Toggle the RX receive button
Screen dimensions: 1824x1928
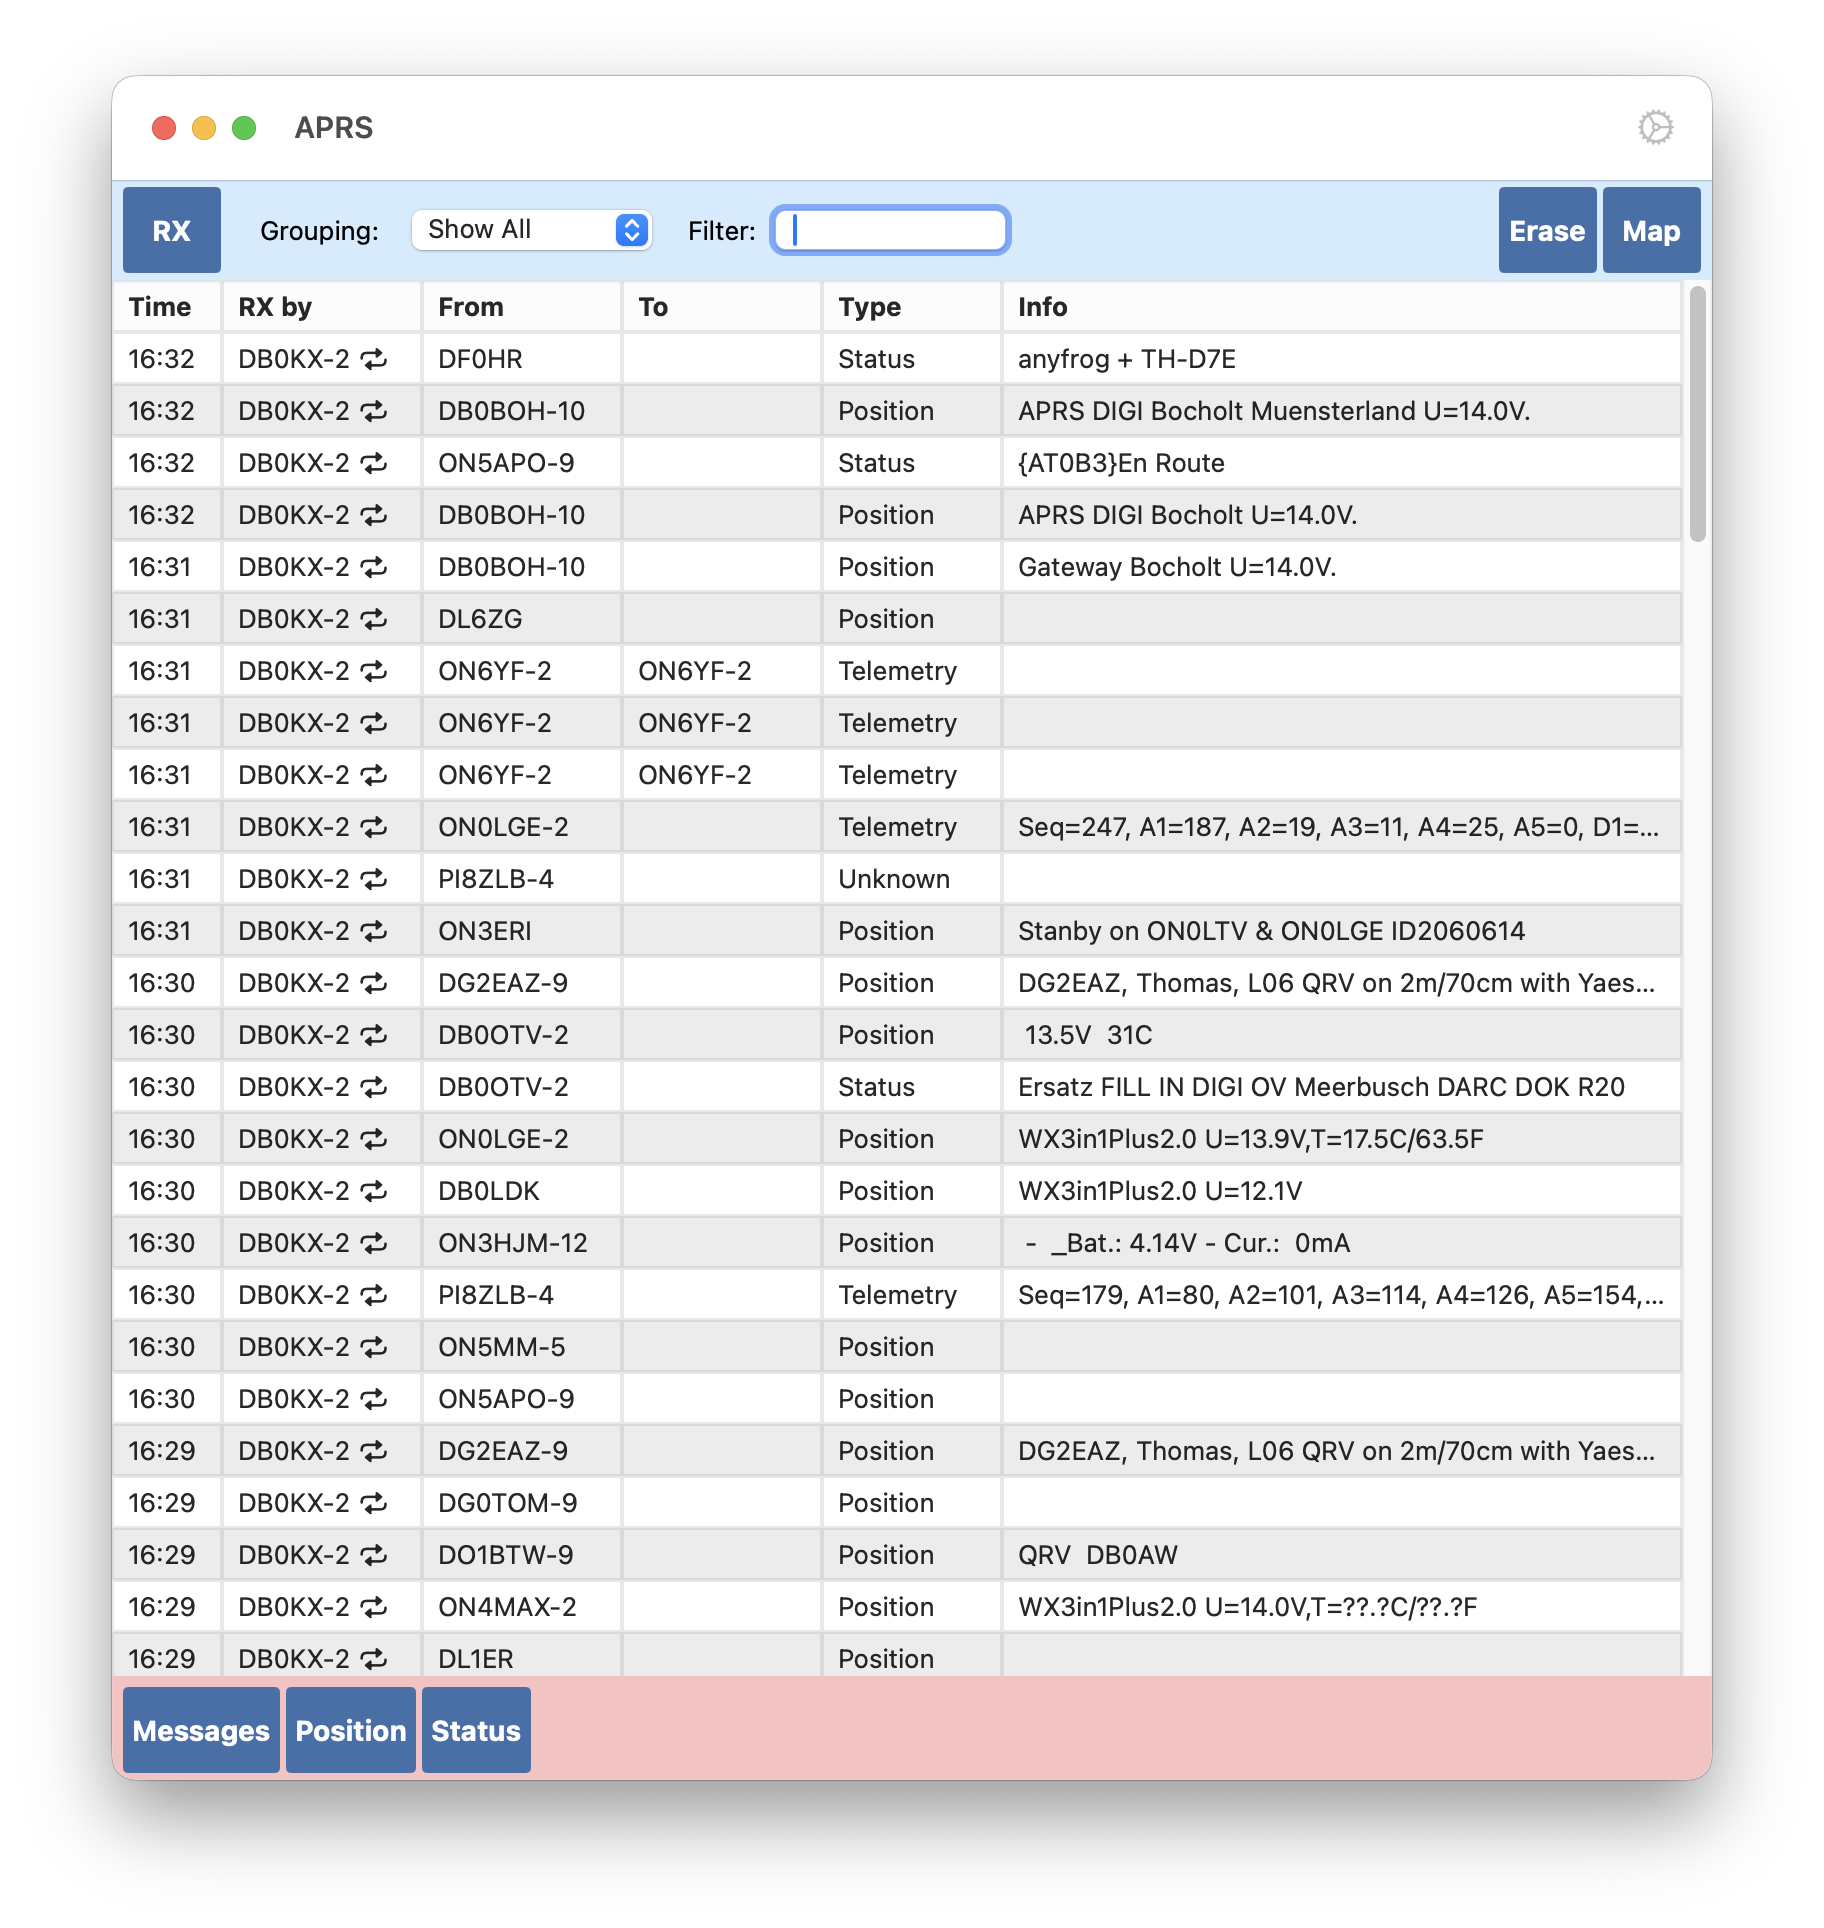click(172, 230)
